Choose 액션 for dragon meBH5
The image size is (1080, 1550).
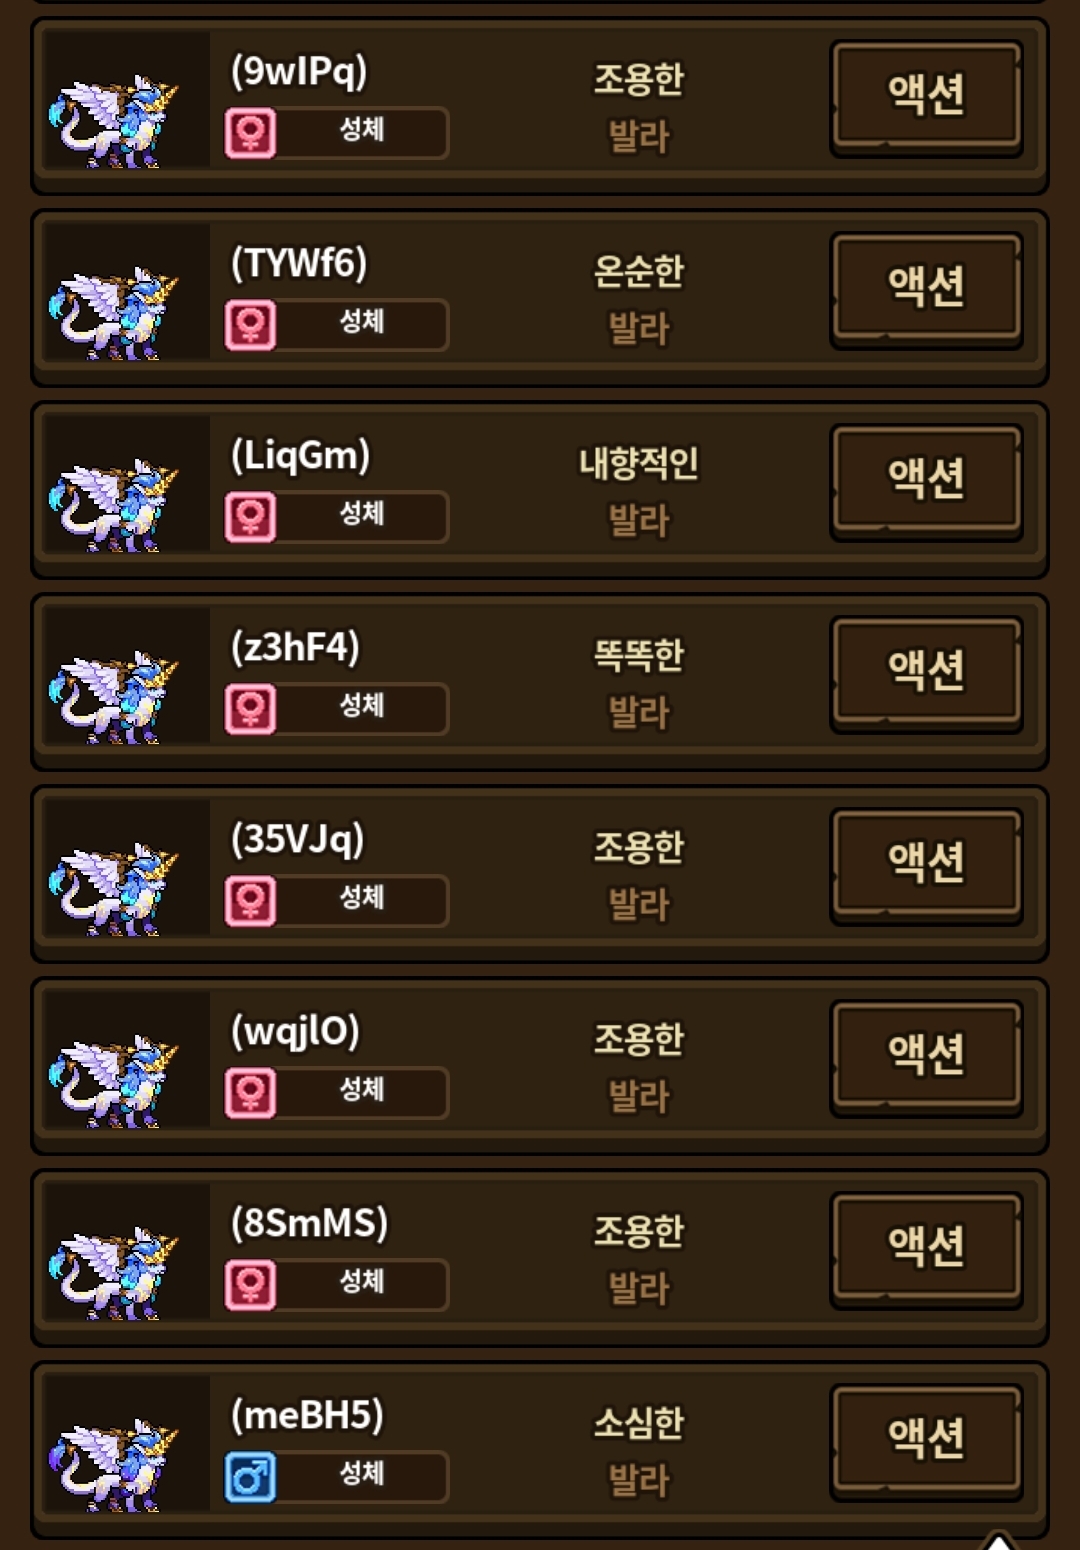click(x=926, y=1441)
